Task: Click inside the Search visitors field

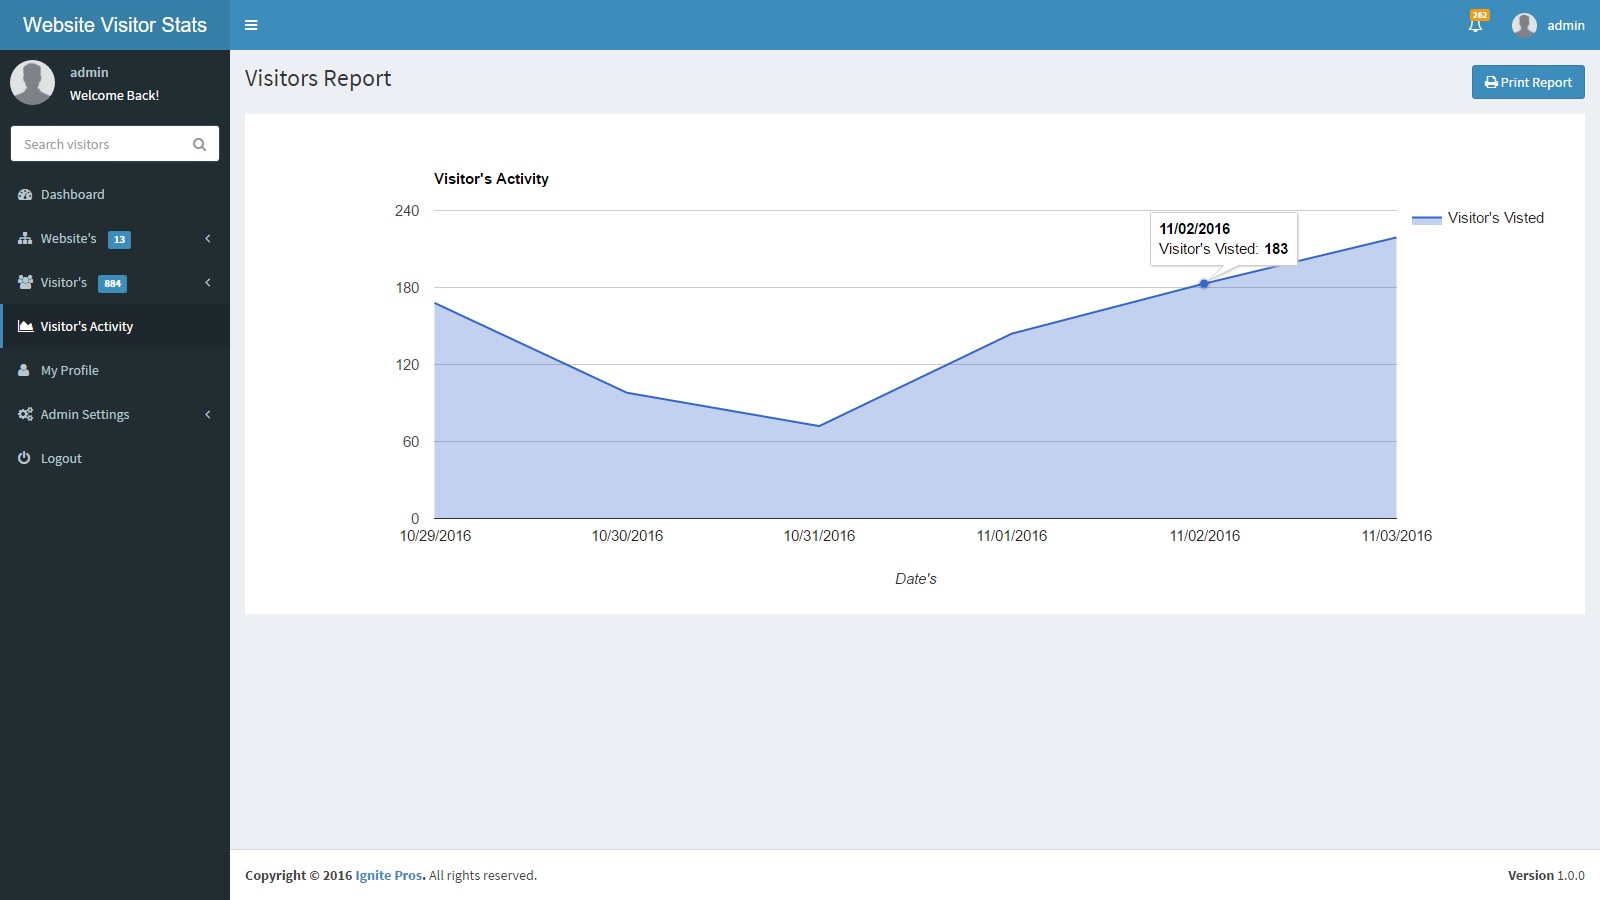Action: click(x=100, y=144)
